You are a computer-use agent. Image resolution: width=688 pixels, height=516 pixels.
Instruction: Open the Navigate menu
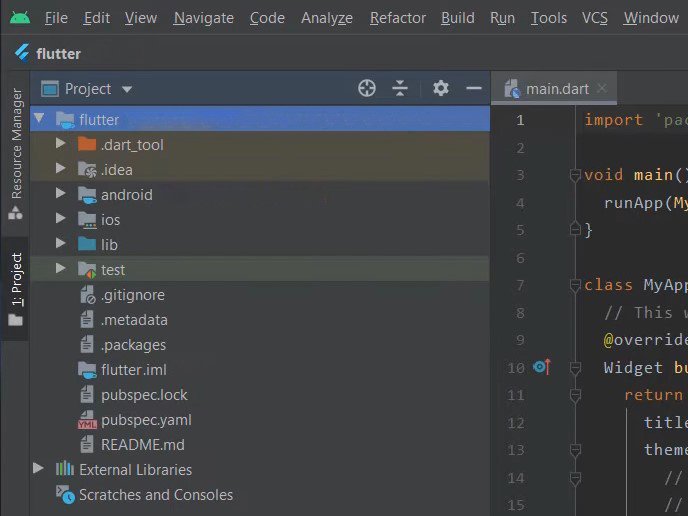(204, 18)
